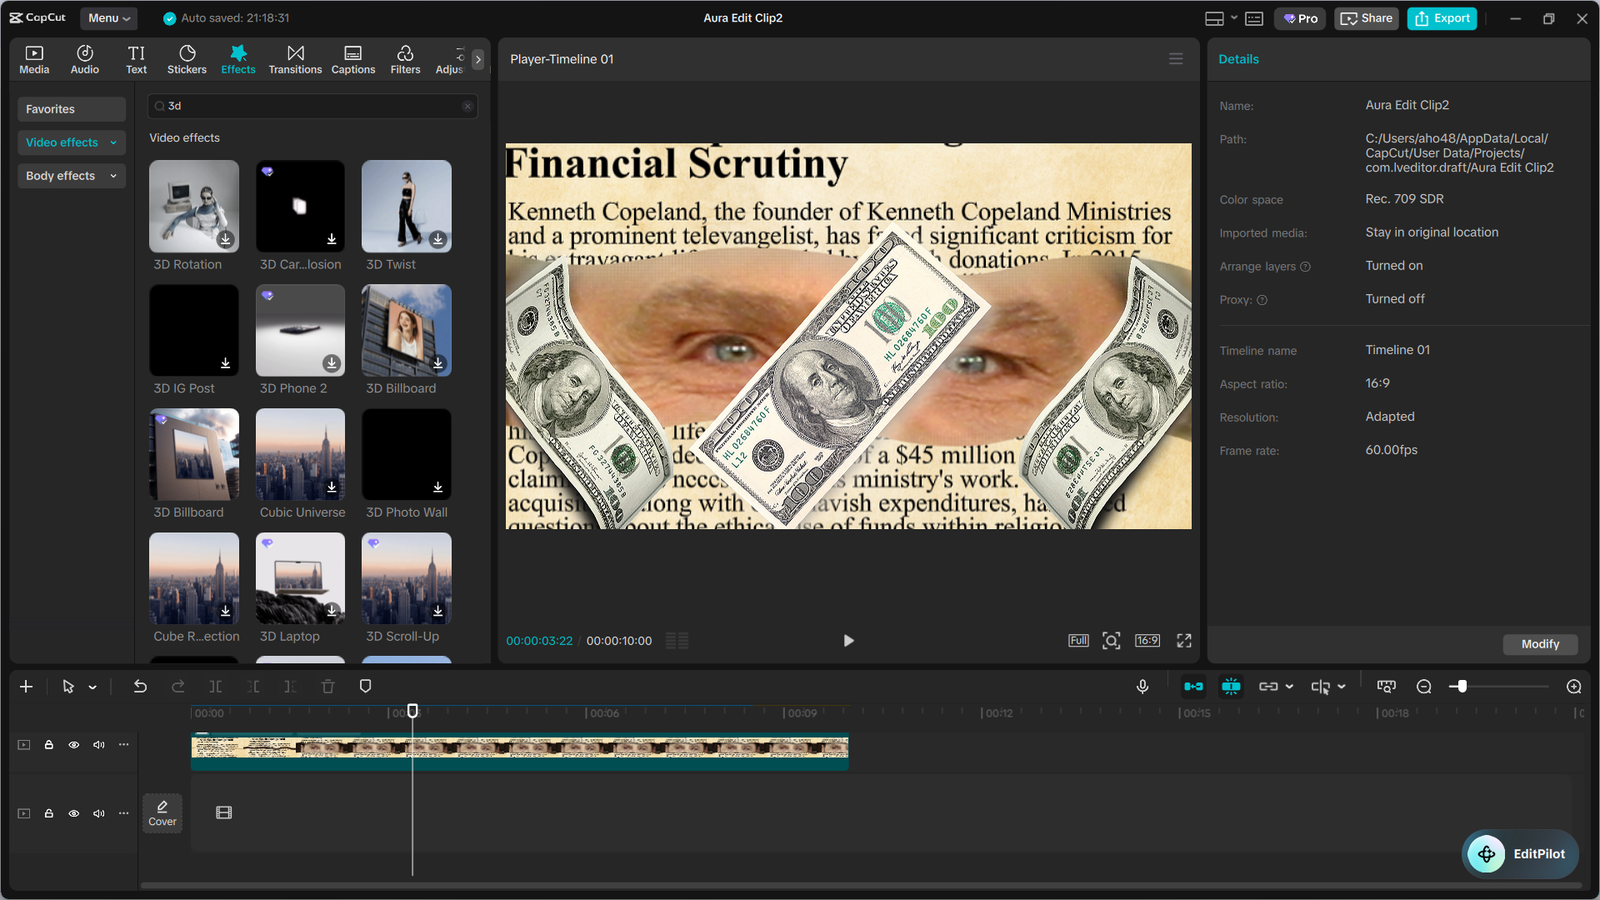Select the 3D Billboard effect thumbnail
Viewport: 1600px width, 900px height.
tap(406, 331)
